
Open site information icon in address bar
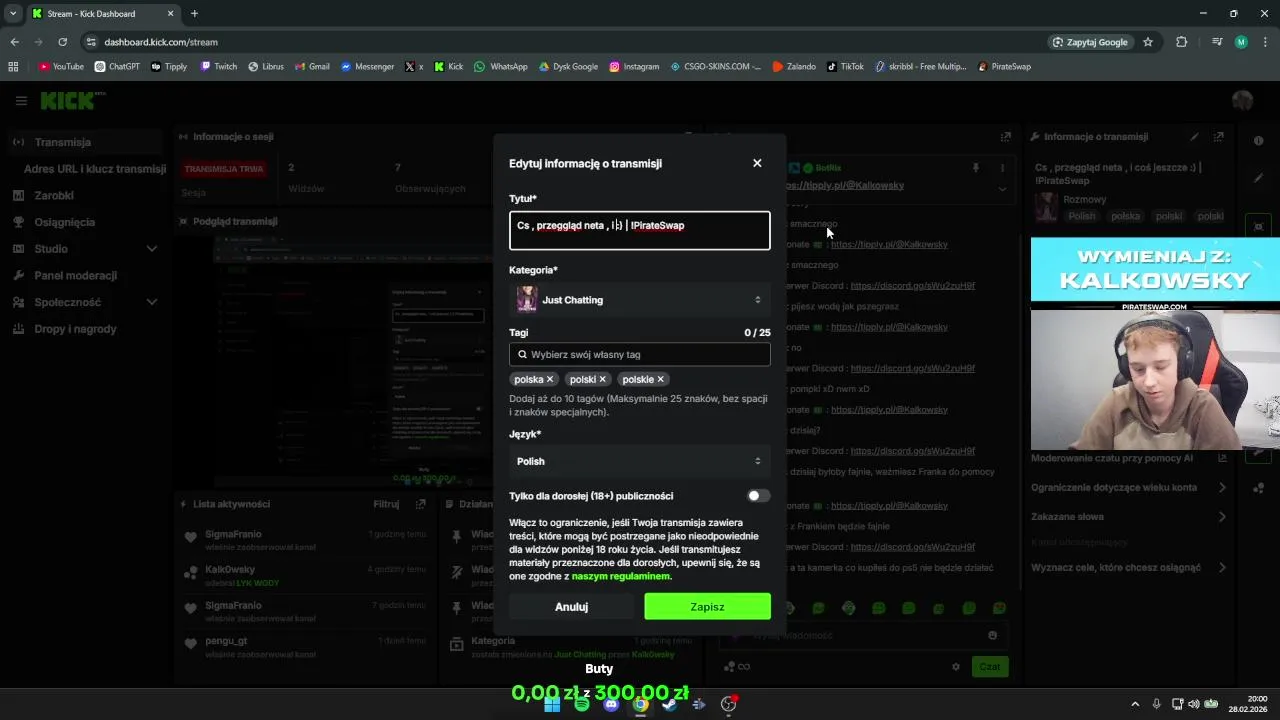point(91,42)
